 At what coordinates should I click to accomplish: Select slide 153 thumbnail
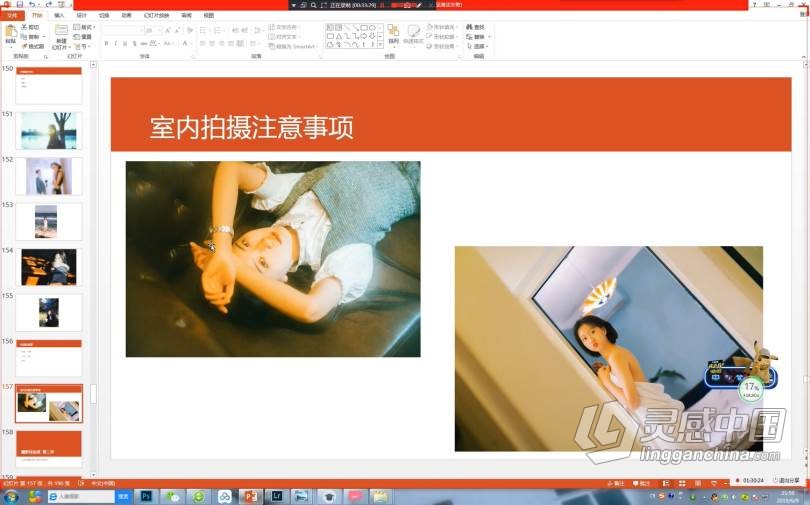click(x=49, y=222)
